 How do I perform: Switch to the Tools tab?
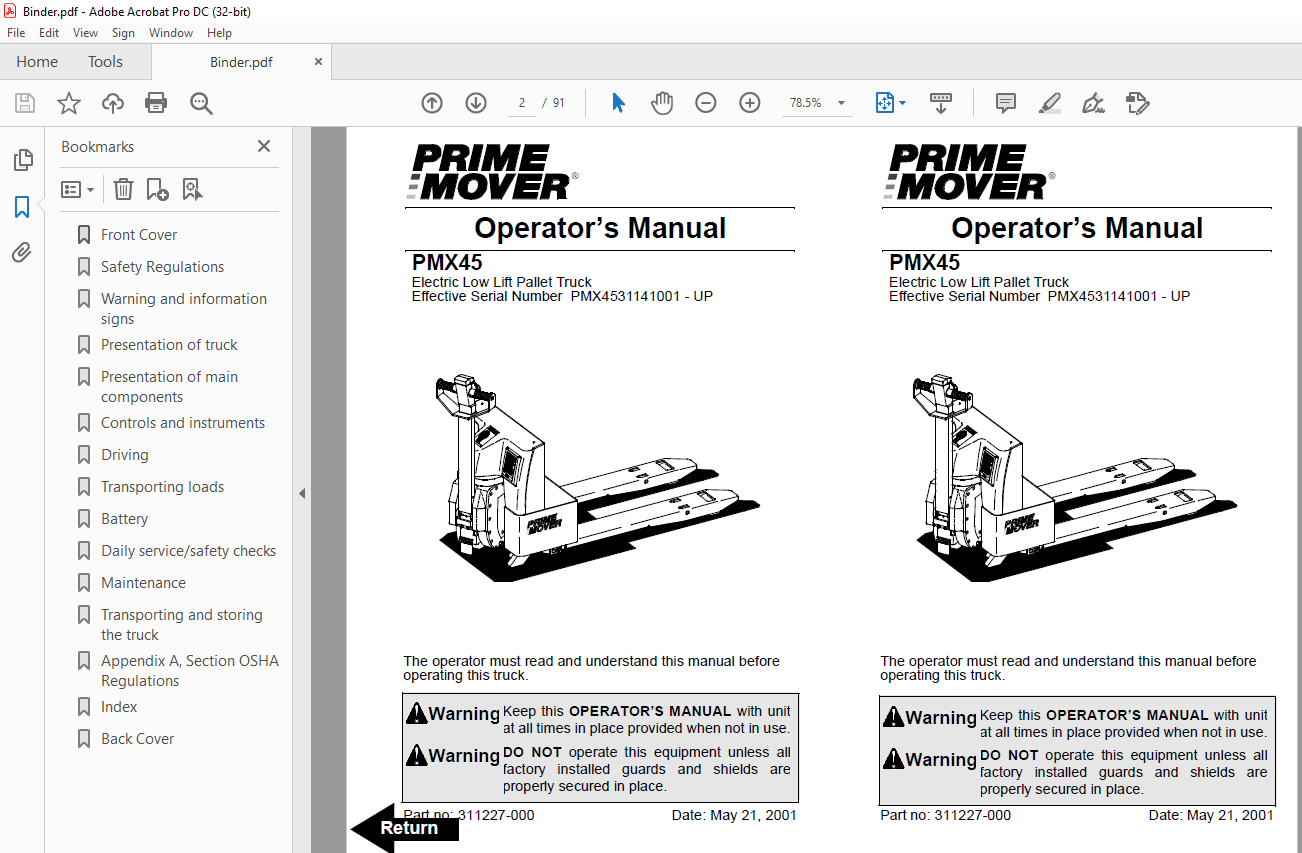click(x=105, y=62)
